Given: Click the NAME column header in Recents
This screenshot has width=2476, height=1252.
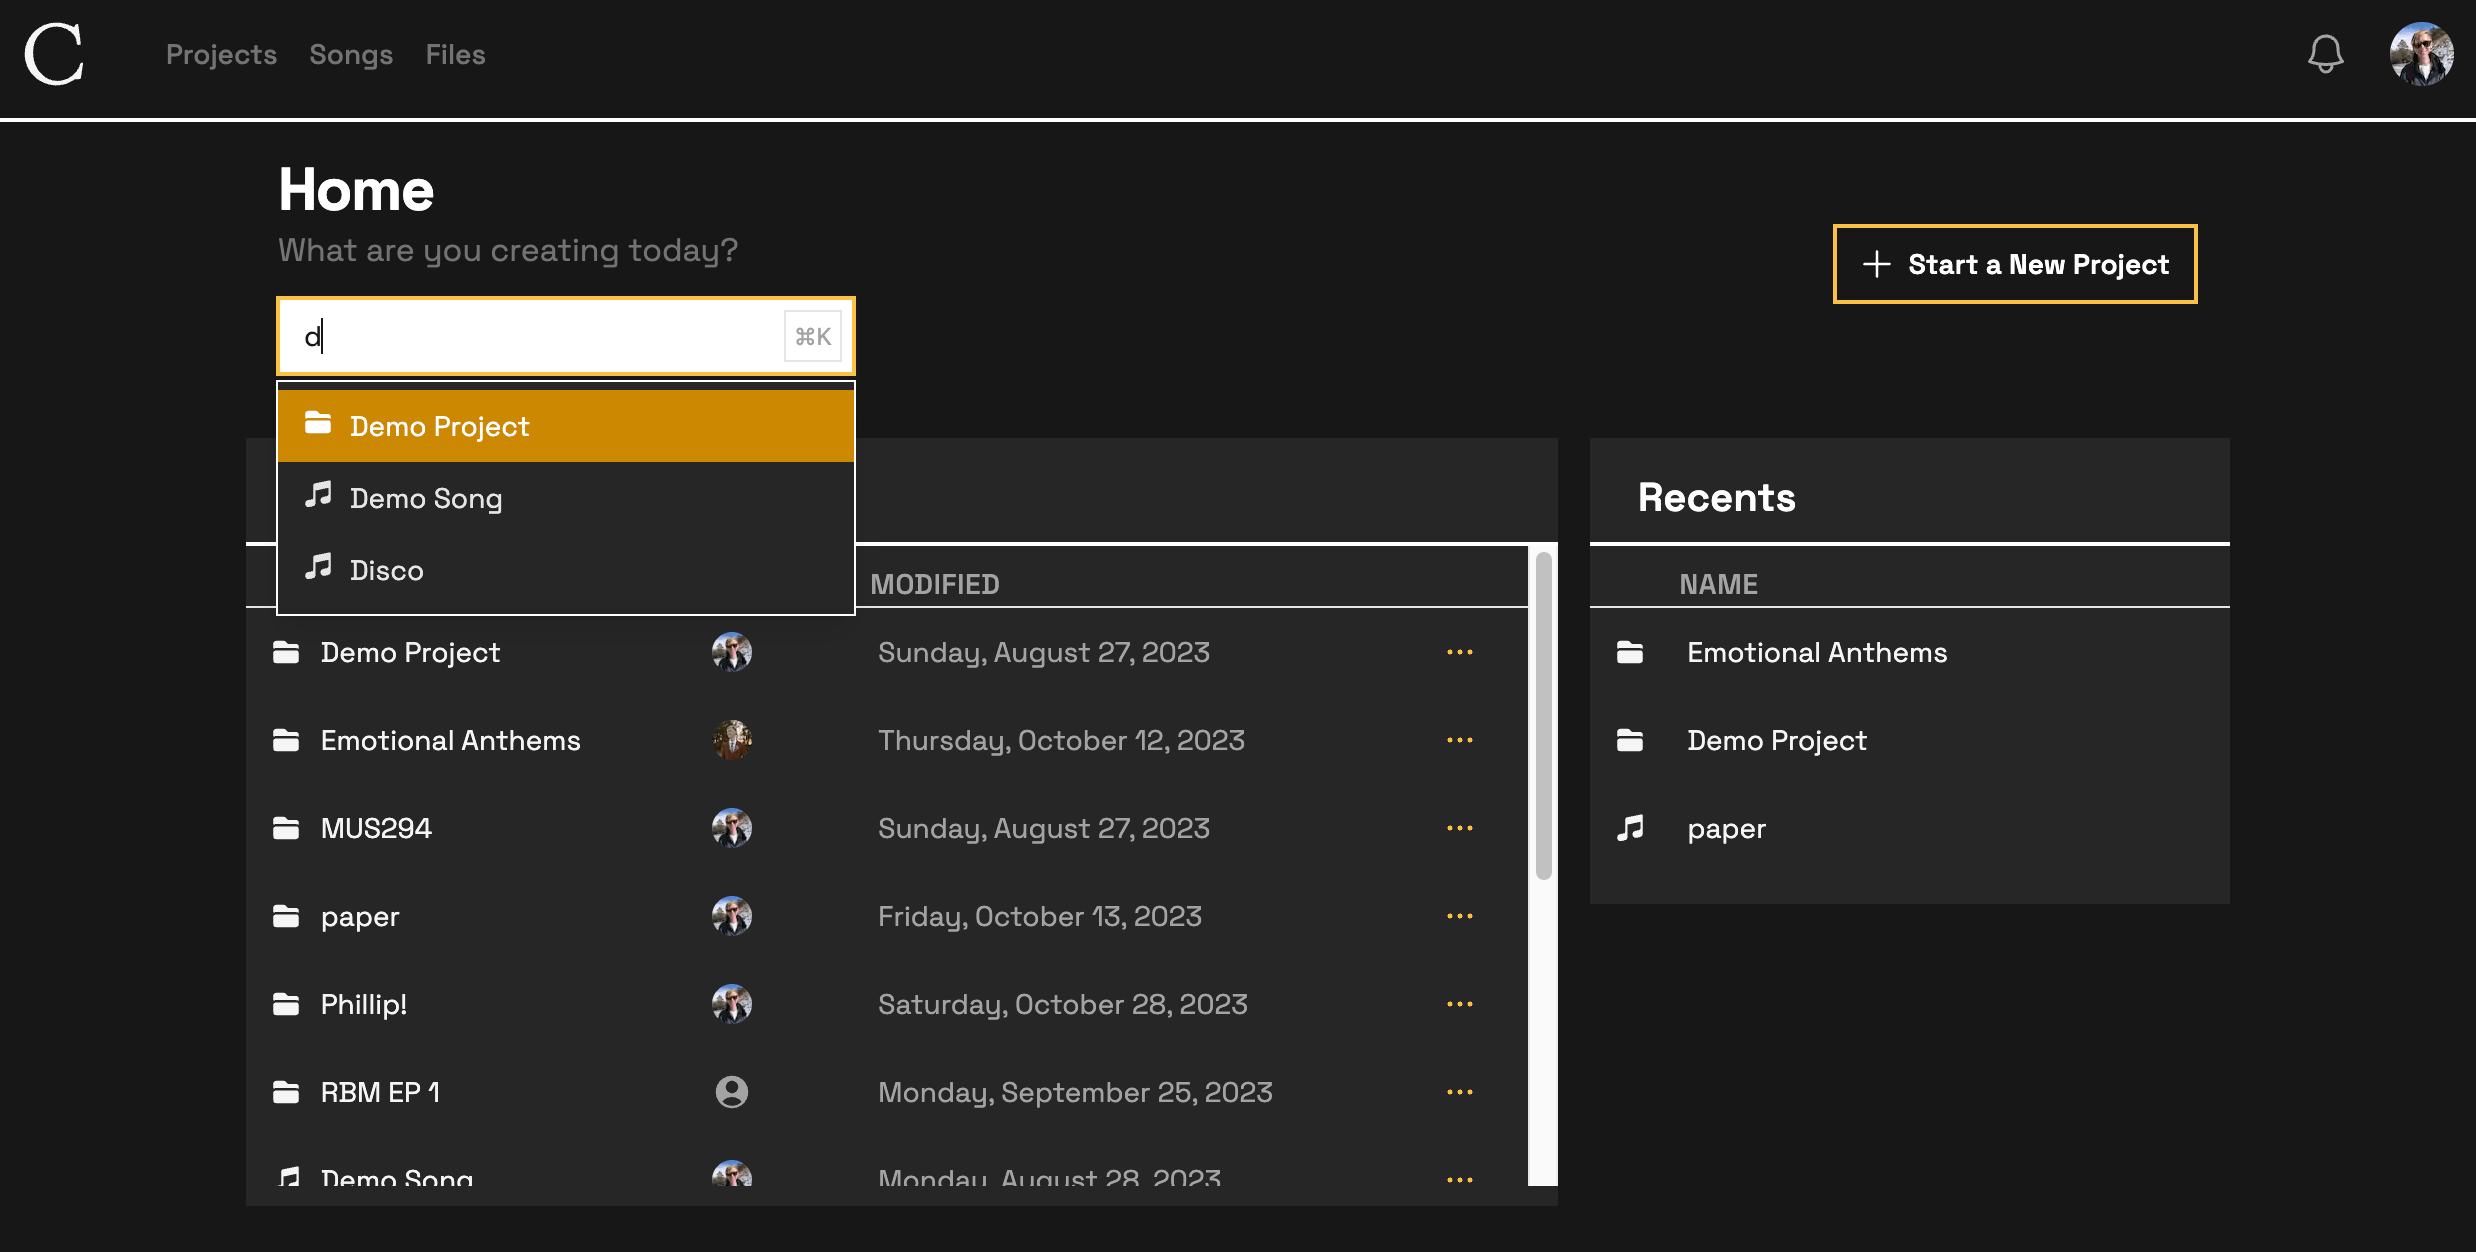Looking at the screenshot, I should coord(1718,584).
